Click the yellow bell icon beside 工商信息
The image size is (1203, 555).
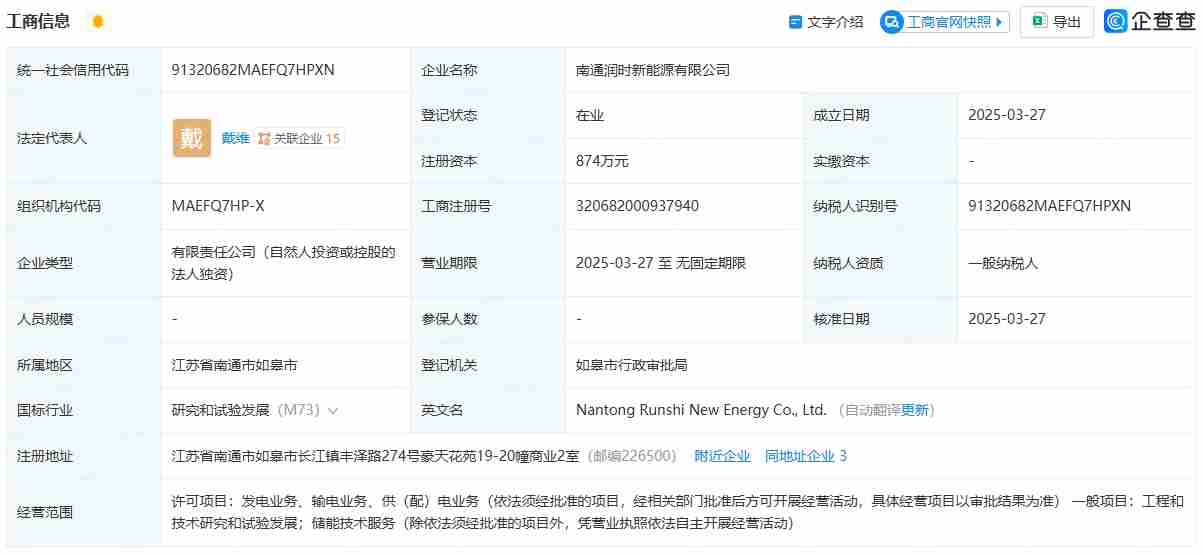97,22
